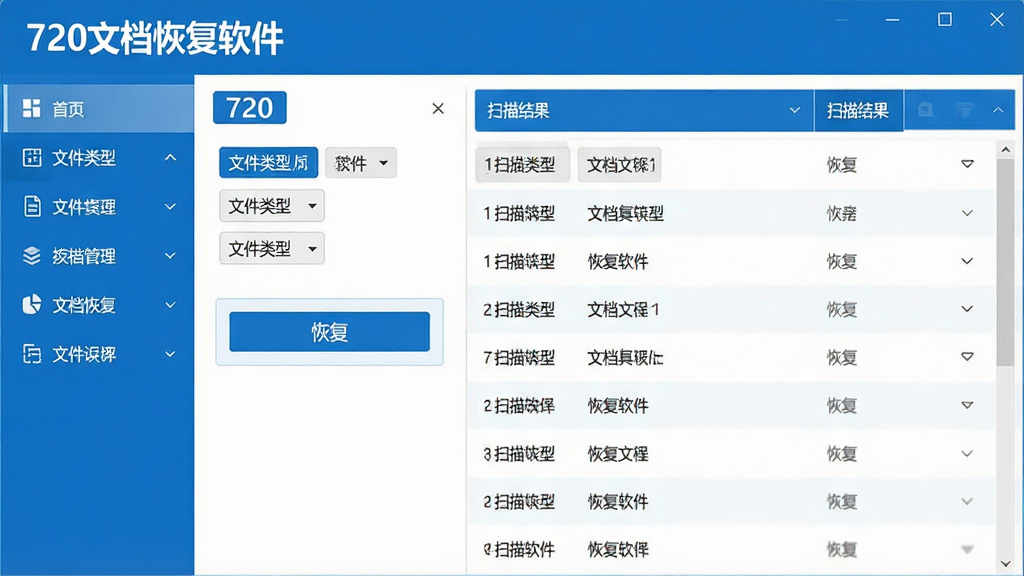
Task: Click the status text in second result row
Action: click(x=841, y=214)
